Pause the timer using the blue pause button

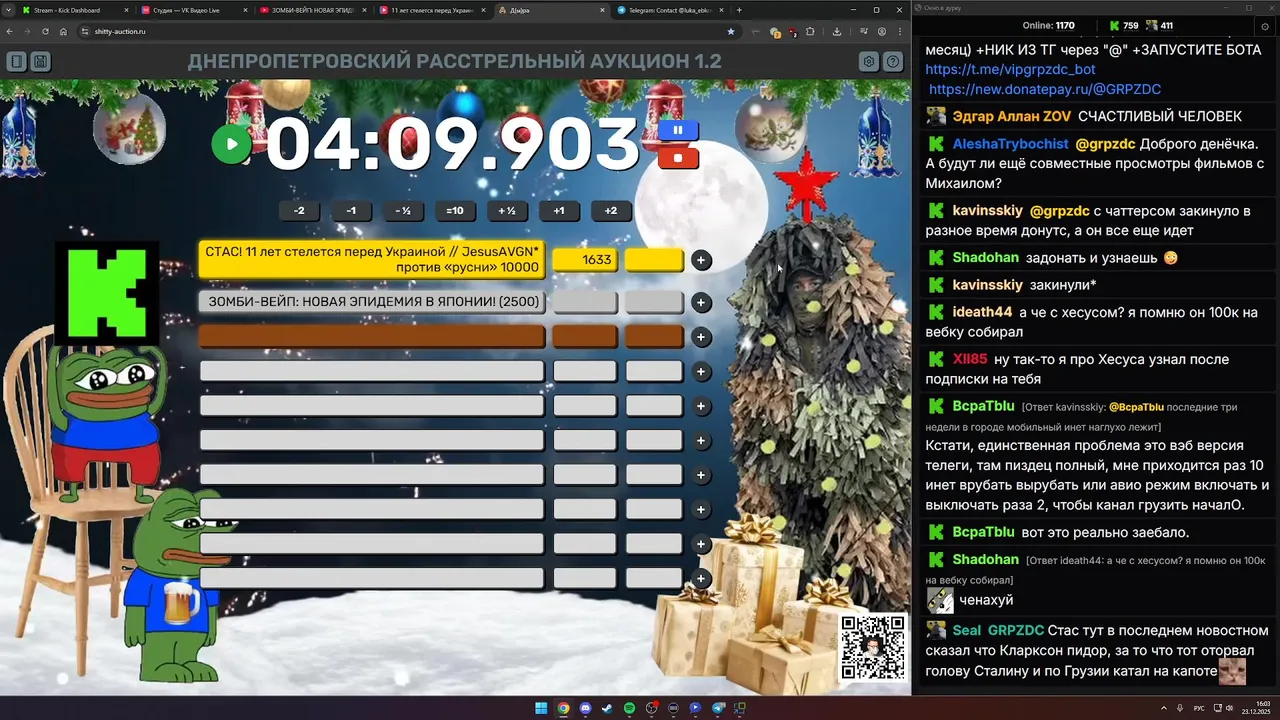(x=677, y=130)
